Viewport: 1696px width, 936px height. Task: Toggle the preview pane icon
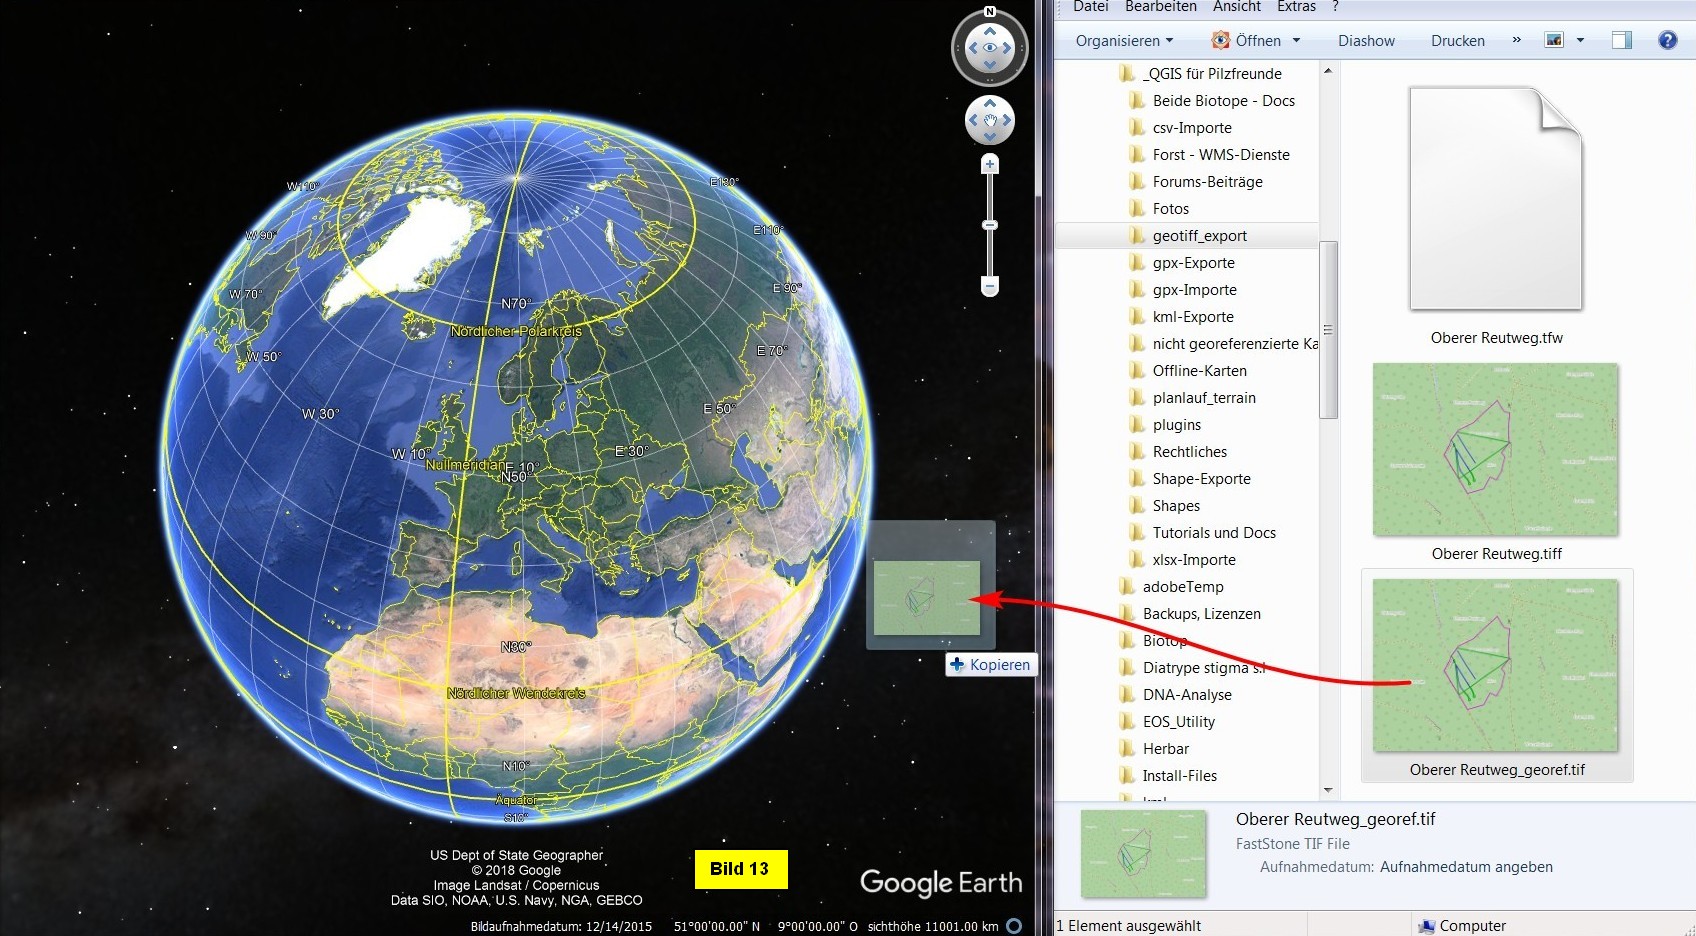click(1621, 40)
